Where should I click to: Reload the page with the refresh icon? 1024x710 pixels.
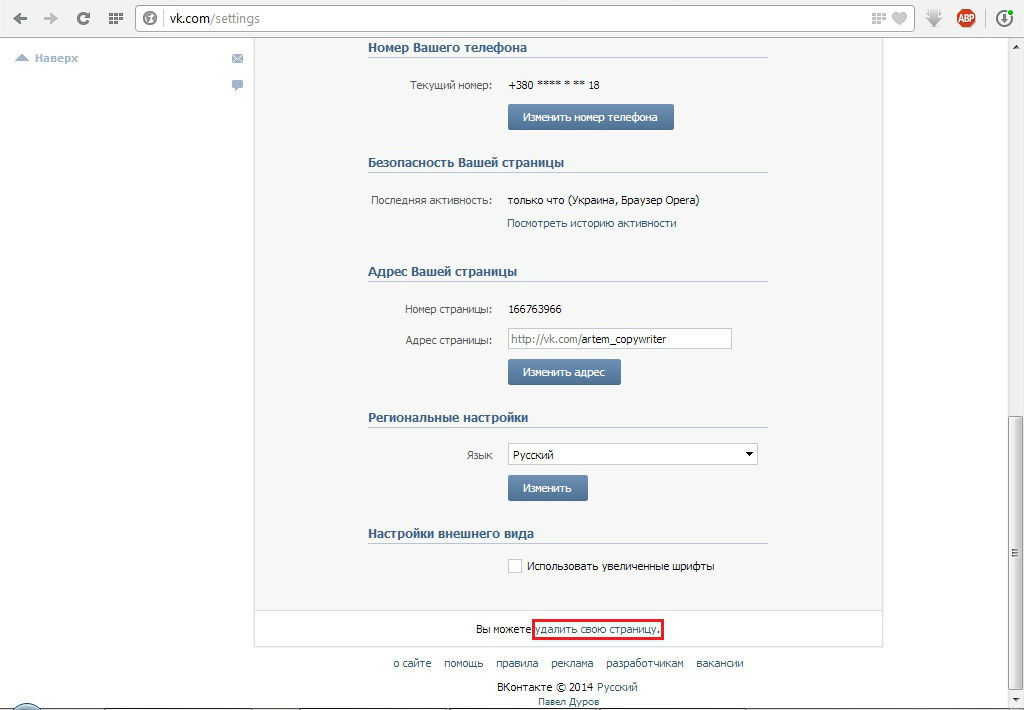(83, 18)
